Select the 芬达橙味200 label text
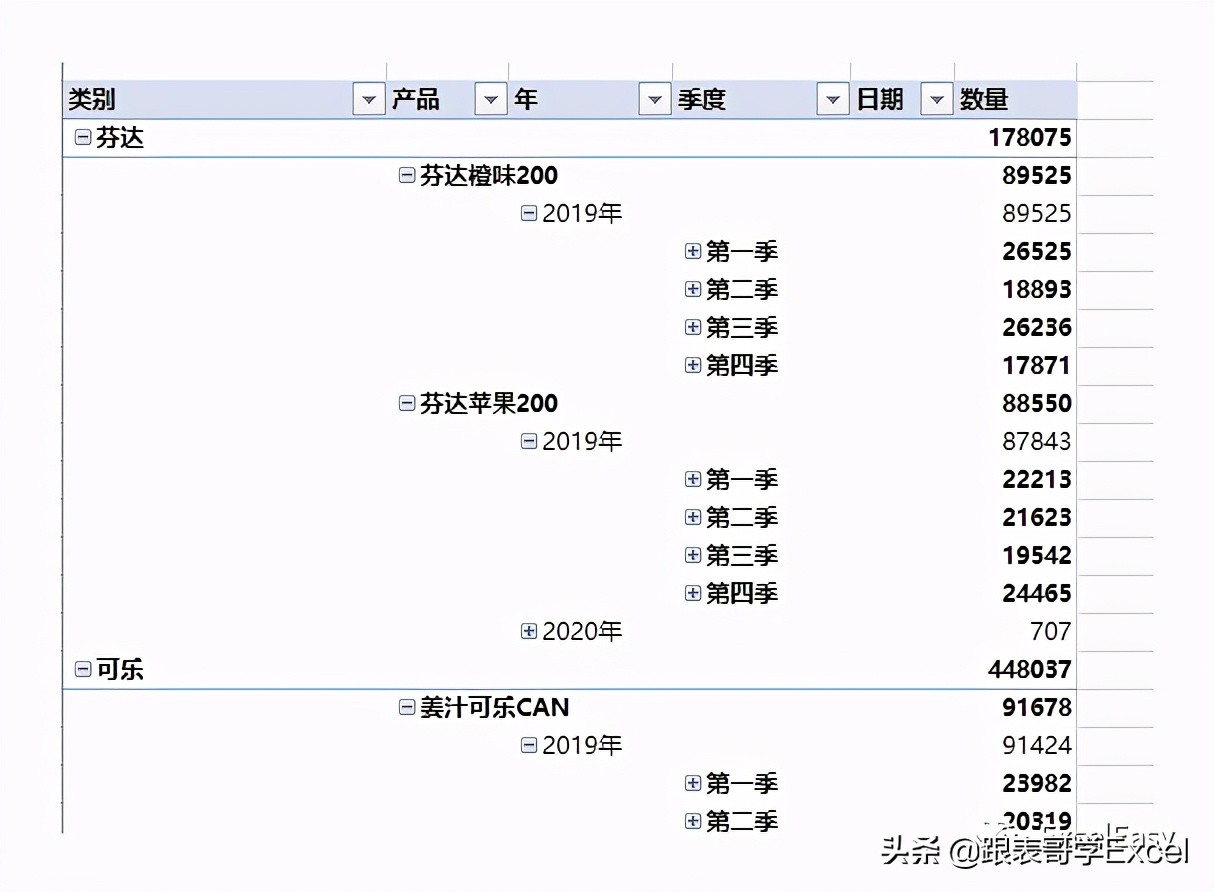Viewport: 1214px width, 892px height. point(489,176)
